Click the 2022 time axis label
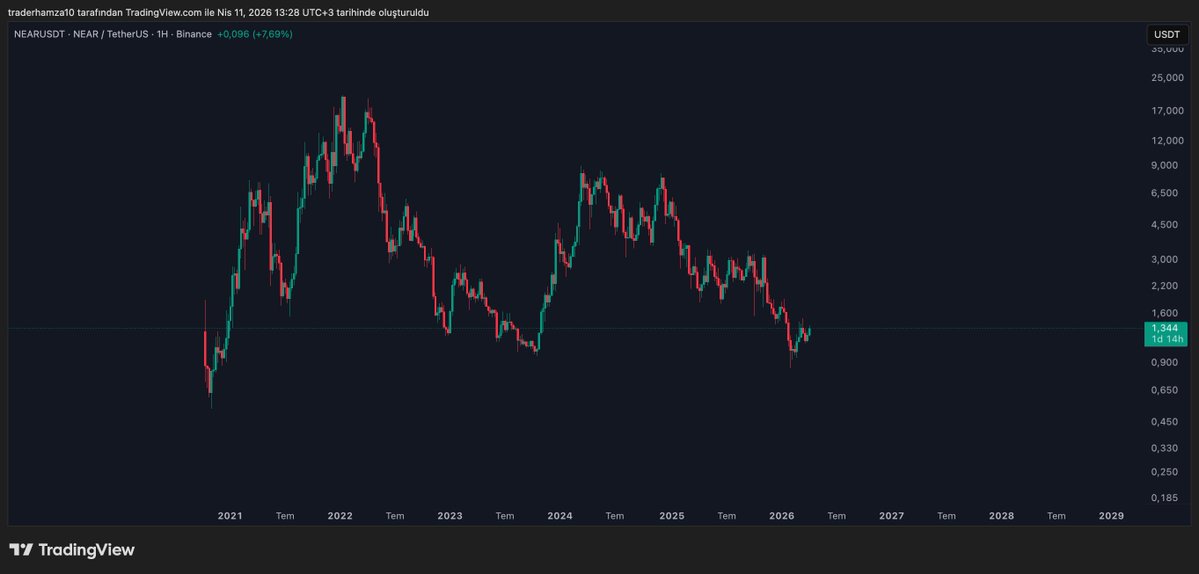 [340, 516]
